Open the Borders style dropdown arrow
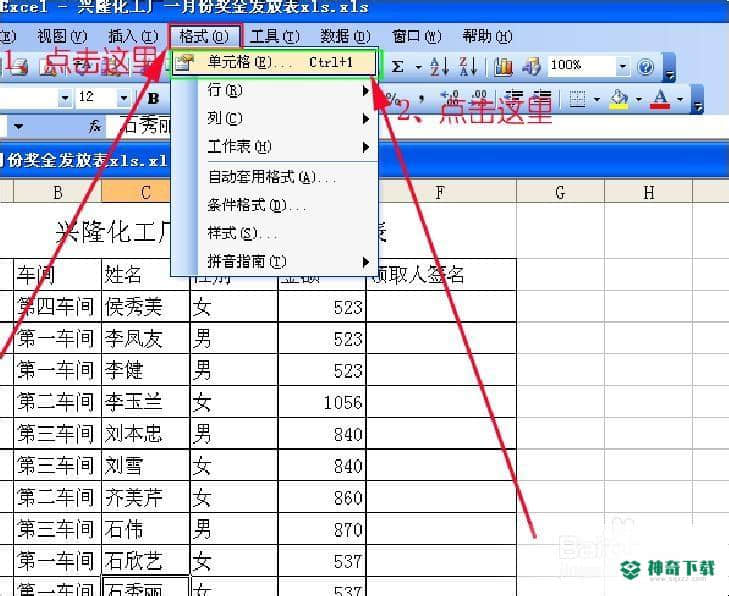729x596 pixels. [596, 99]
